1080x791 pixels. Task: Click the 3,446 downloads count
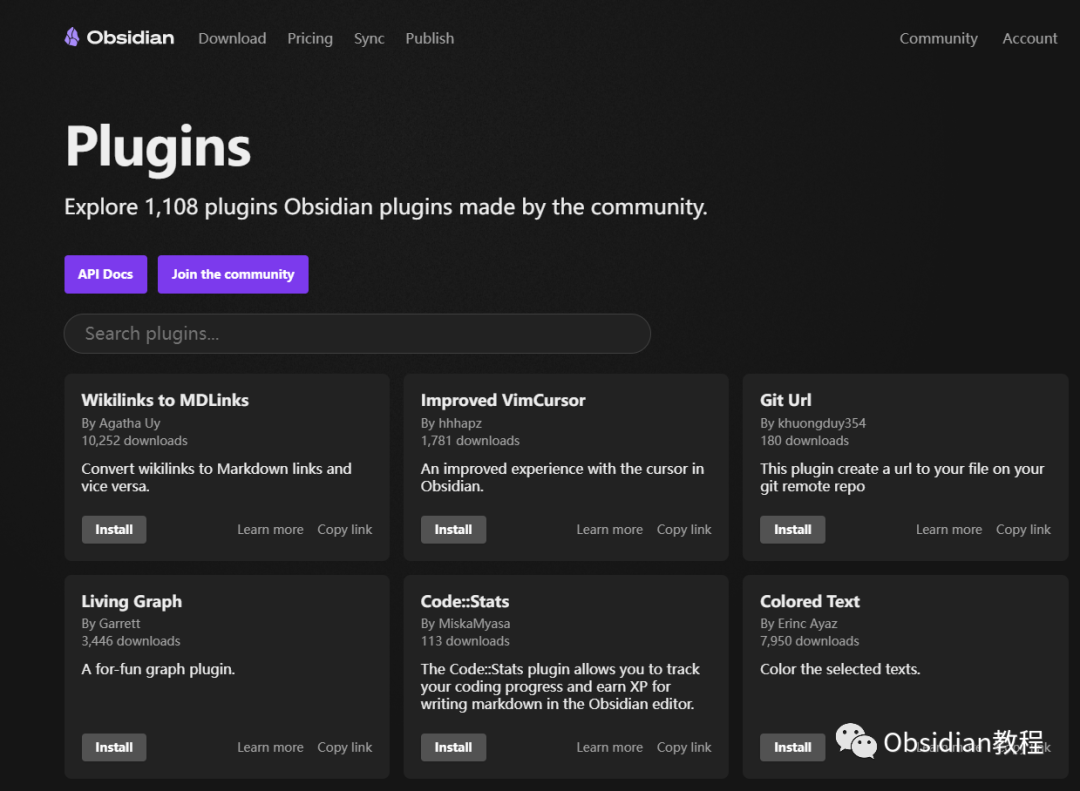coord(131,641)
